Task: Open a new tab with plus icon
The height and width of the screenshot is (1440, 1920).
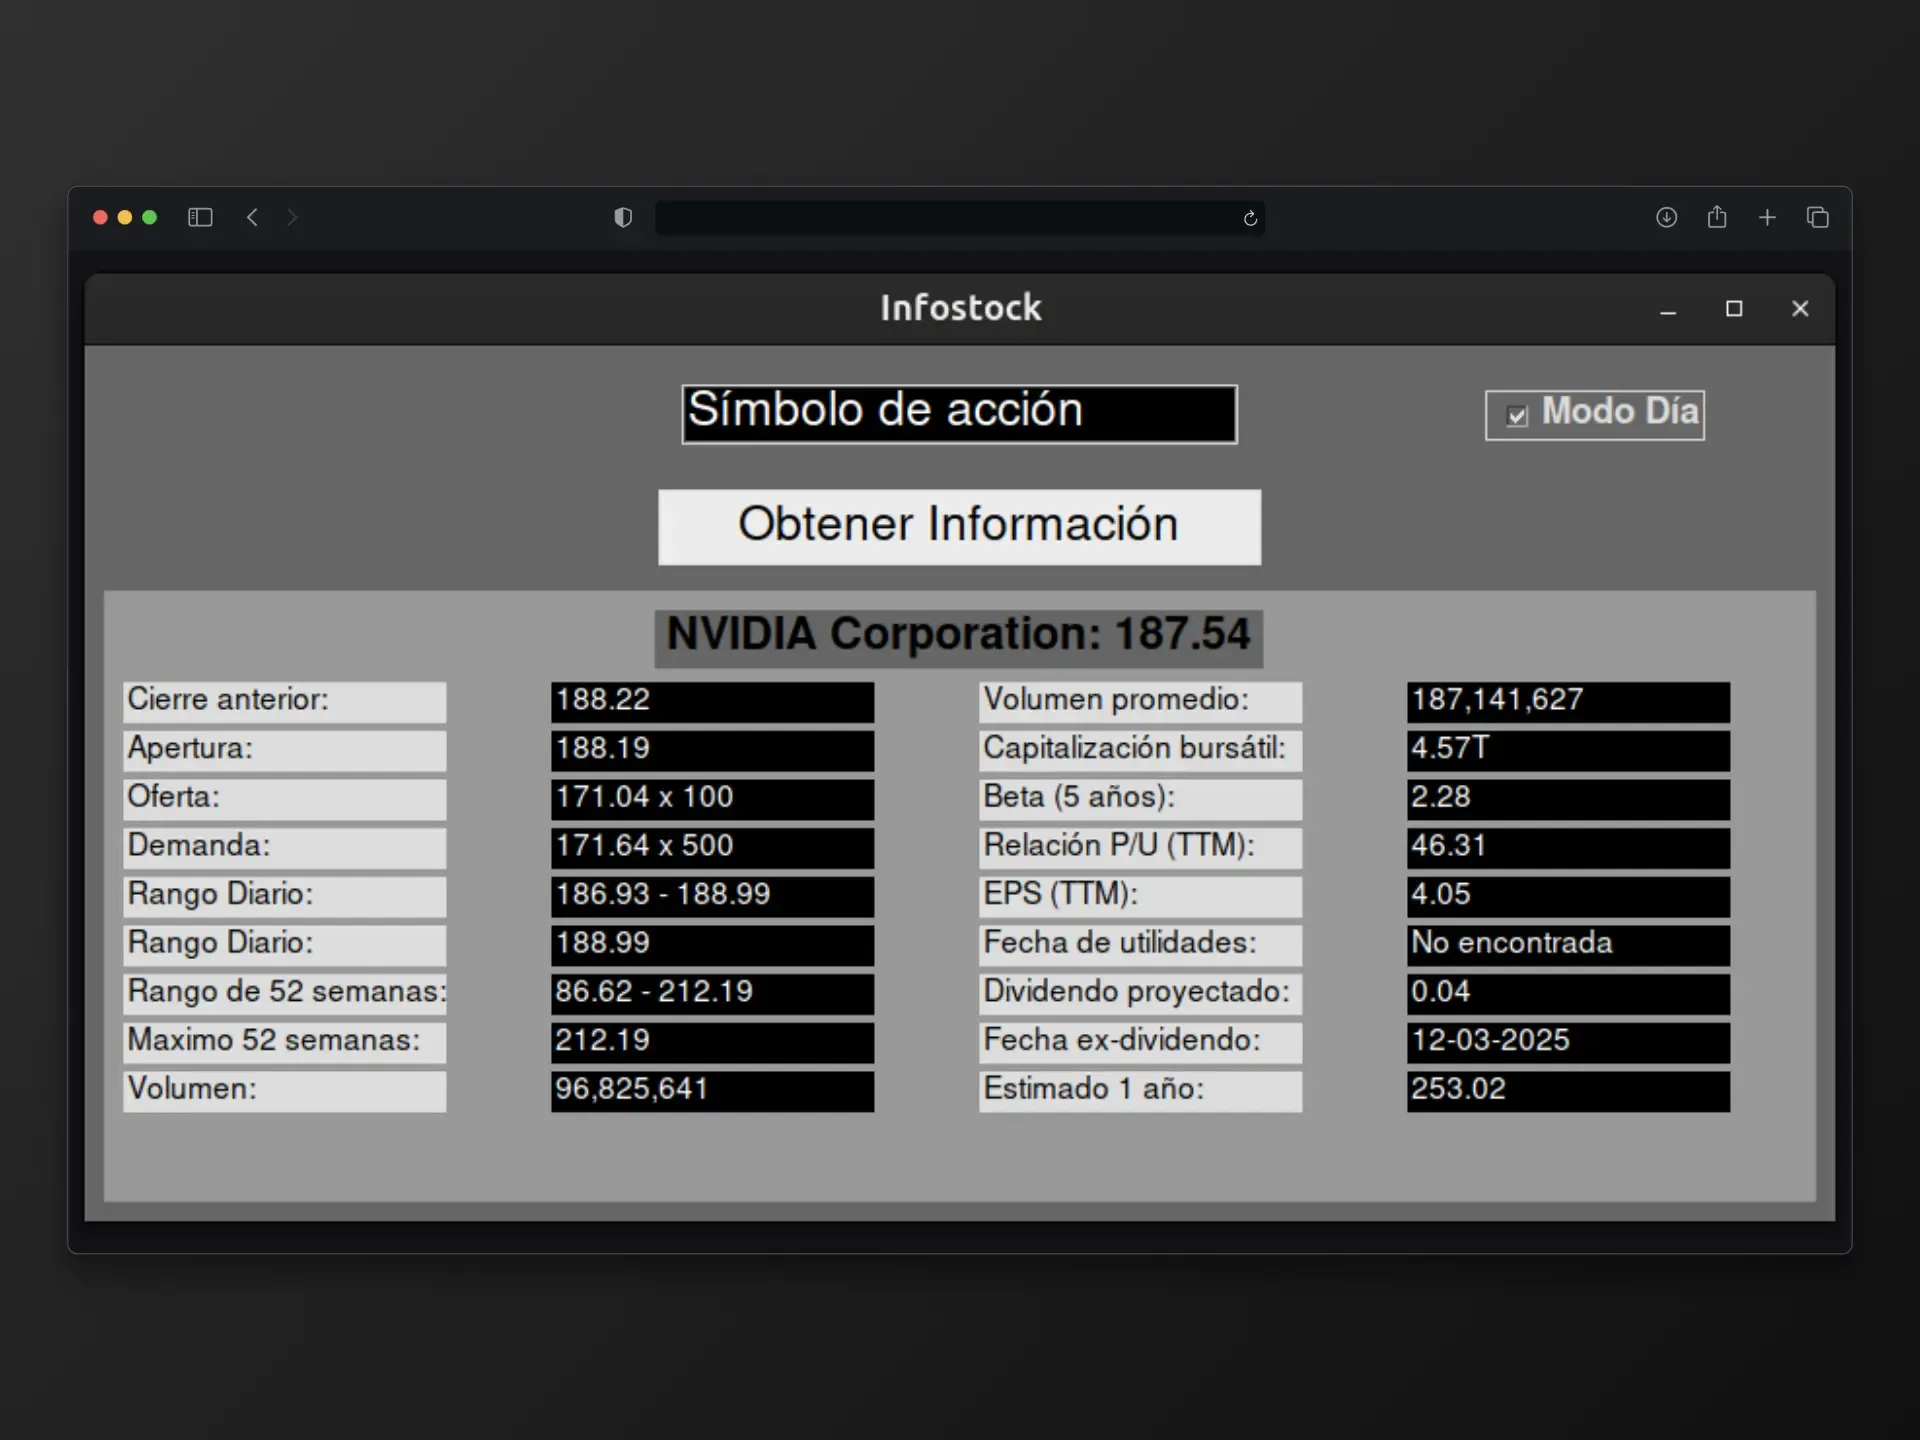Action: [1767, 217]
